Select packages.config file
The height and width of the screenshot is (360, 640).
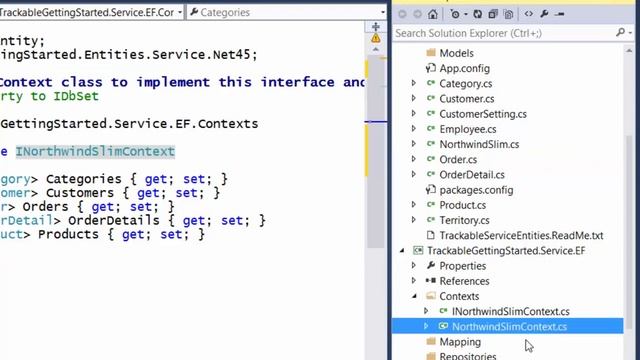[x=476, y=190]
